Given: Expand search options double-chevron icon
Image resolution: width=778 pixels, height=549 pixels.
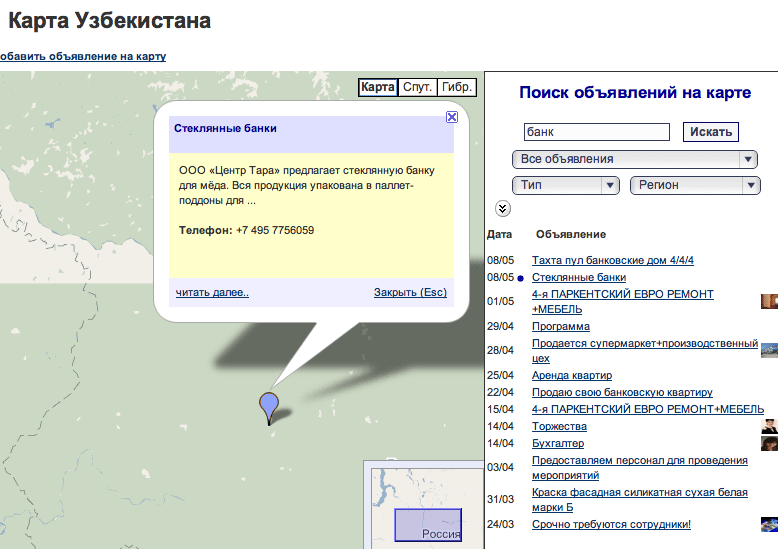Looking at the screenshot, I should (x=503, y=208).
